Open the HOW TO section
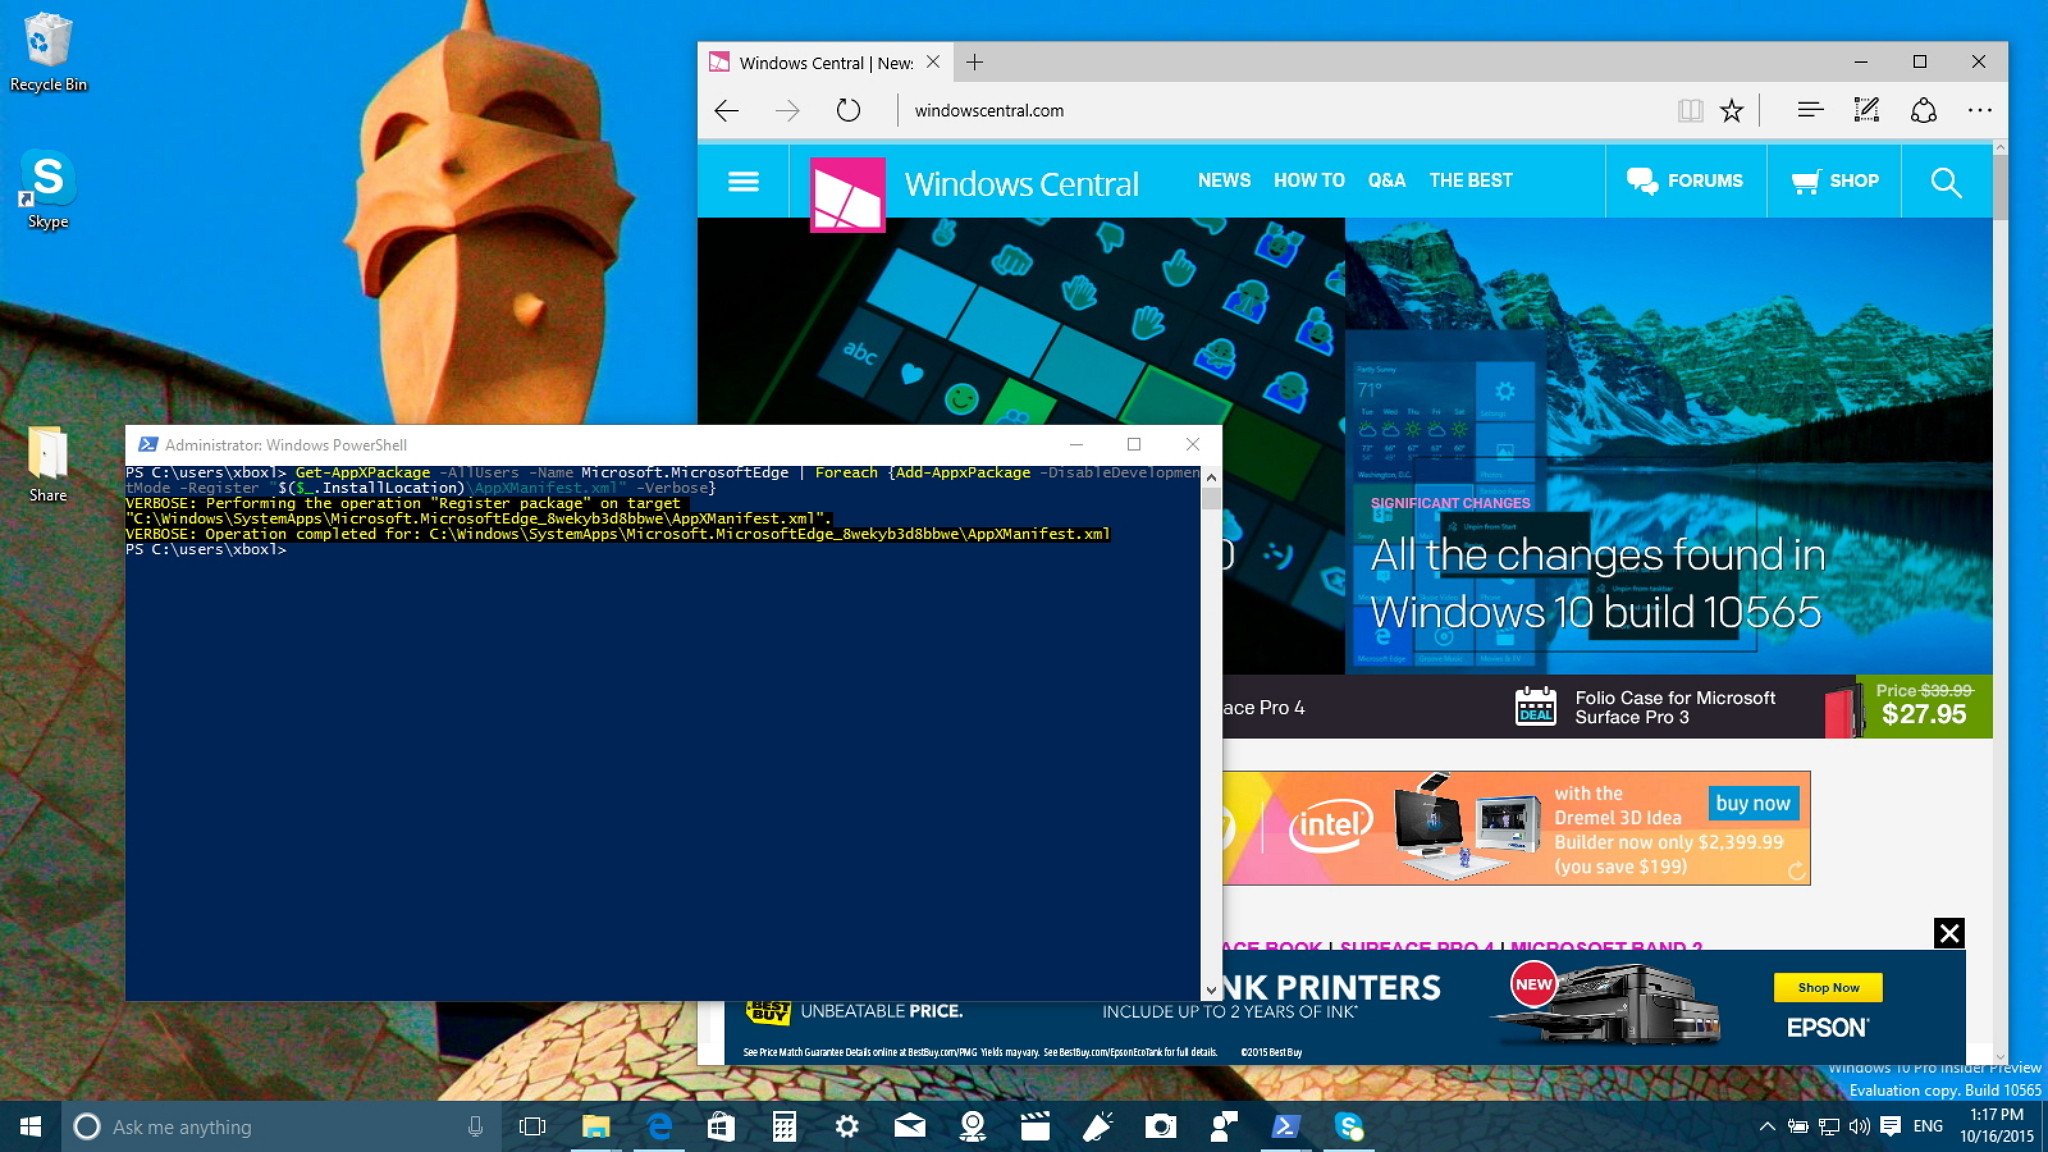2048x1152 pixels. pyautogui.click(x=1309, y=180)
